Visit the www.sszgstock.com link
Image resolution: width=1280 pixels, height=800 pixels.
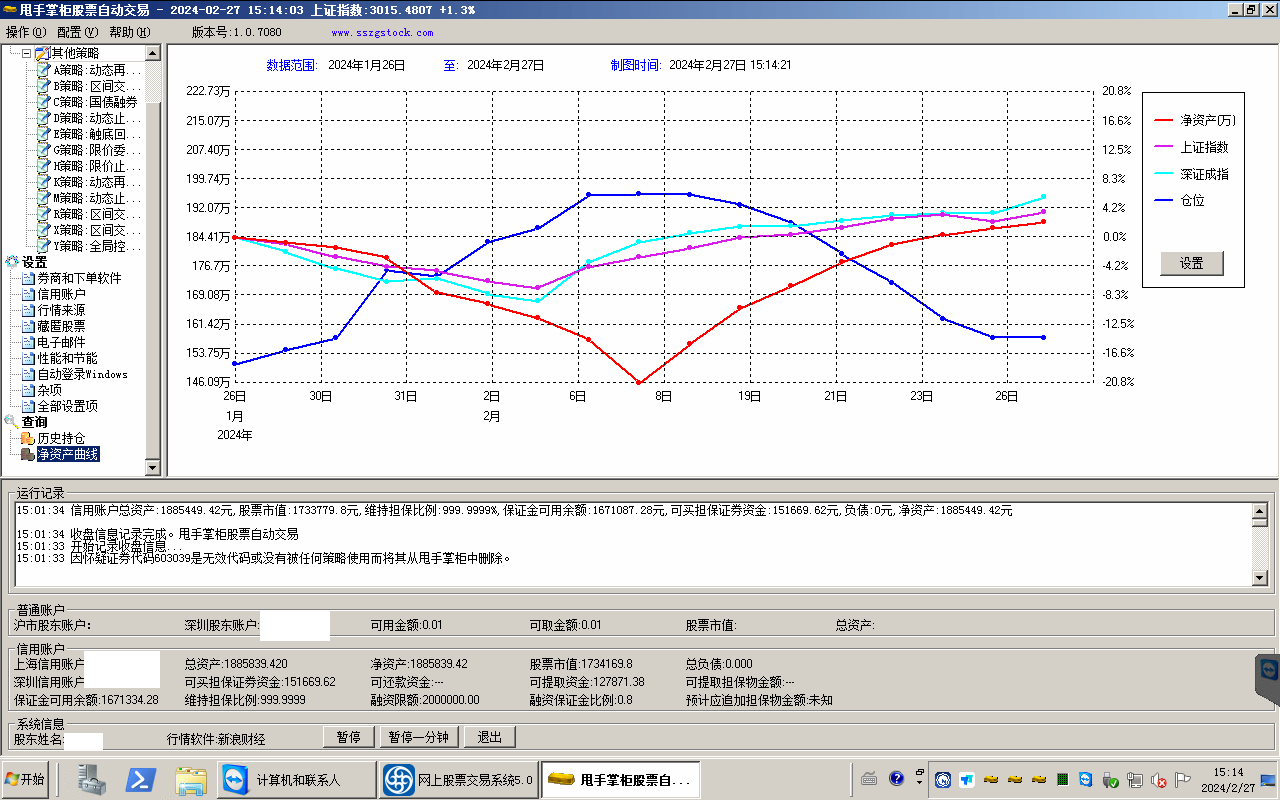coord(382,33)
